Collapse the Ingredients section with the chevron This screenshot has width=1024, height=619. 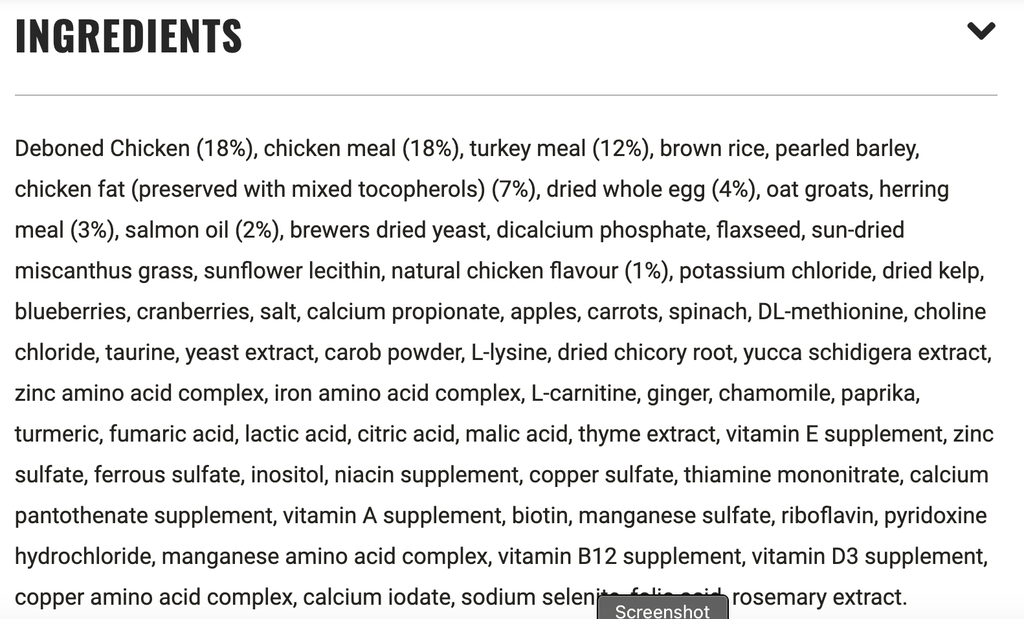click(x=981, y=31)
